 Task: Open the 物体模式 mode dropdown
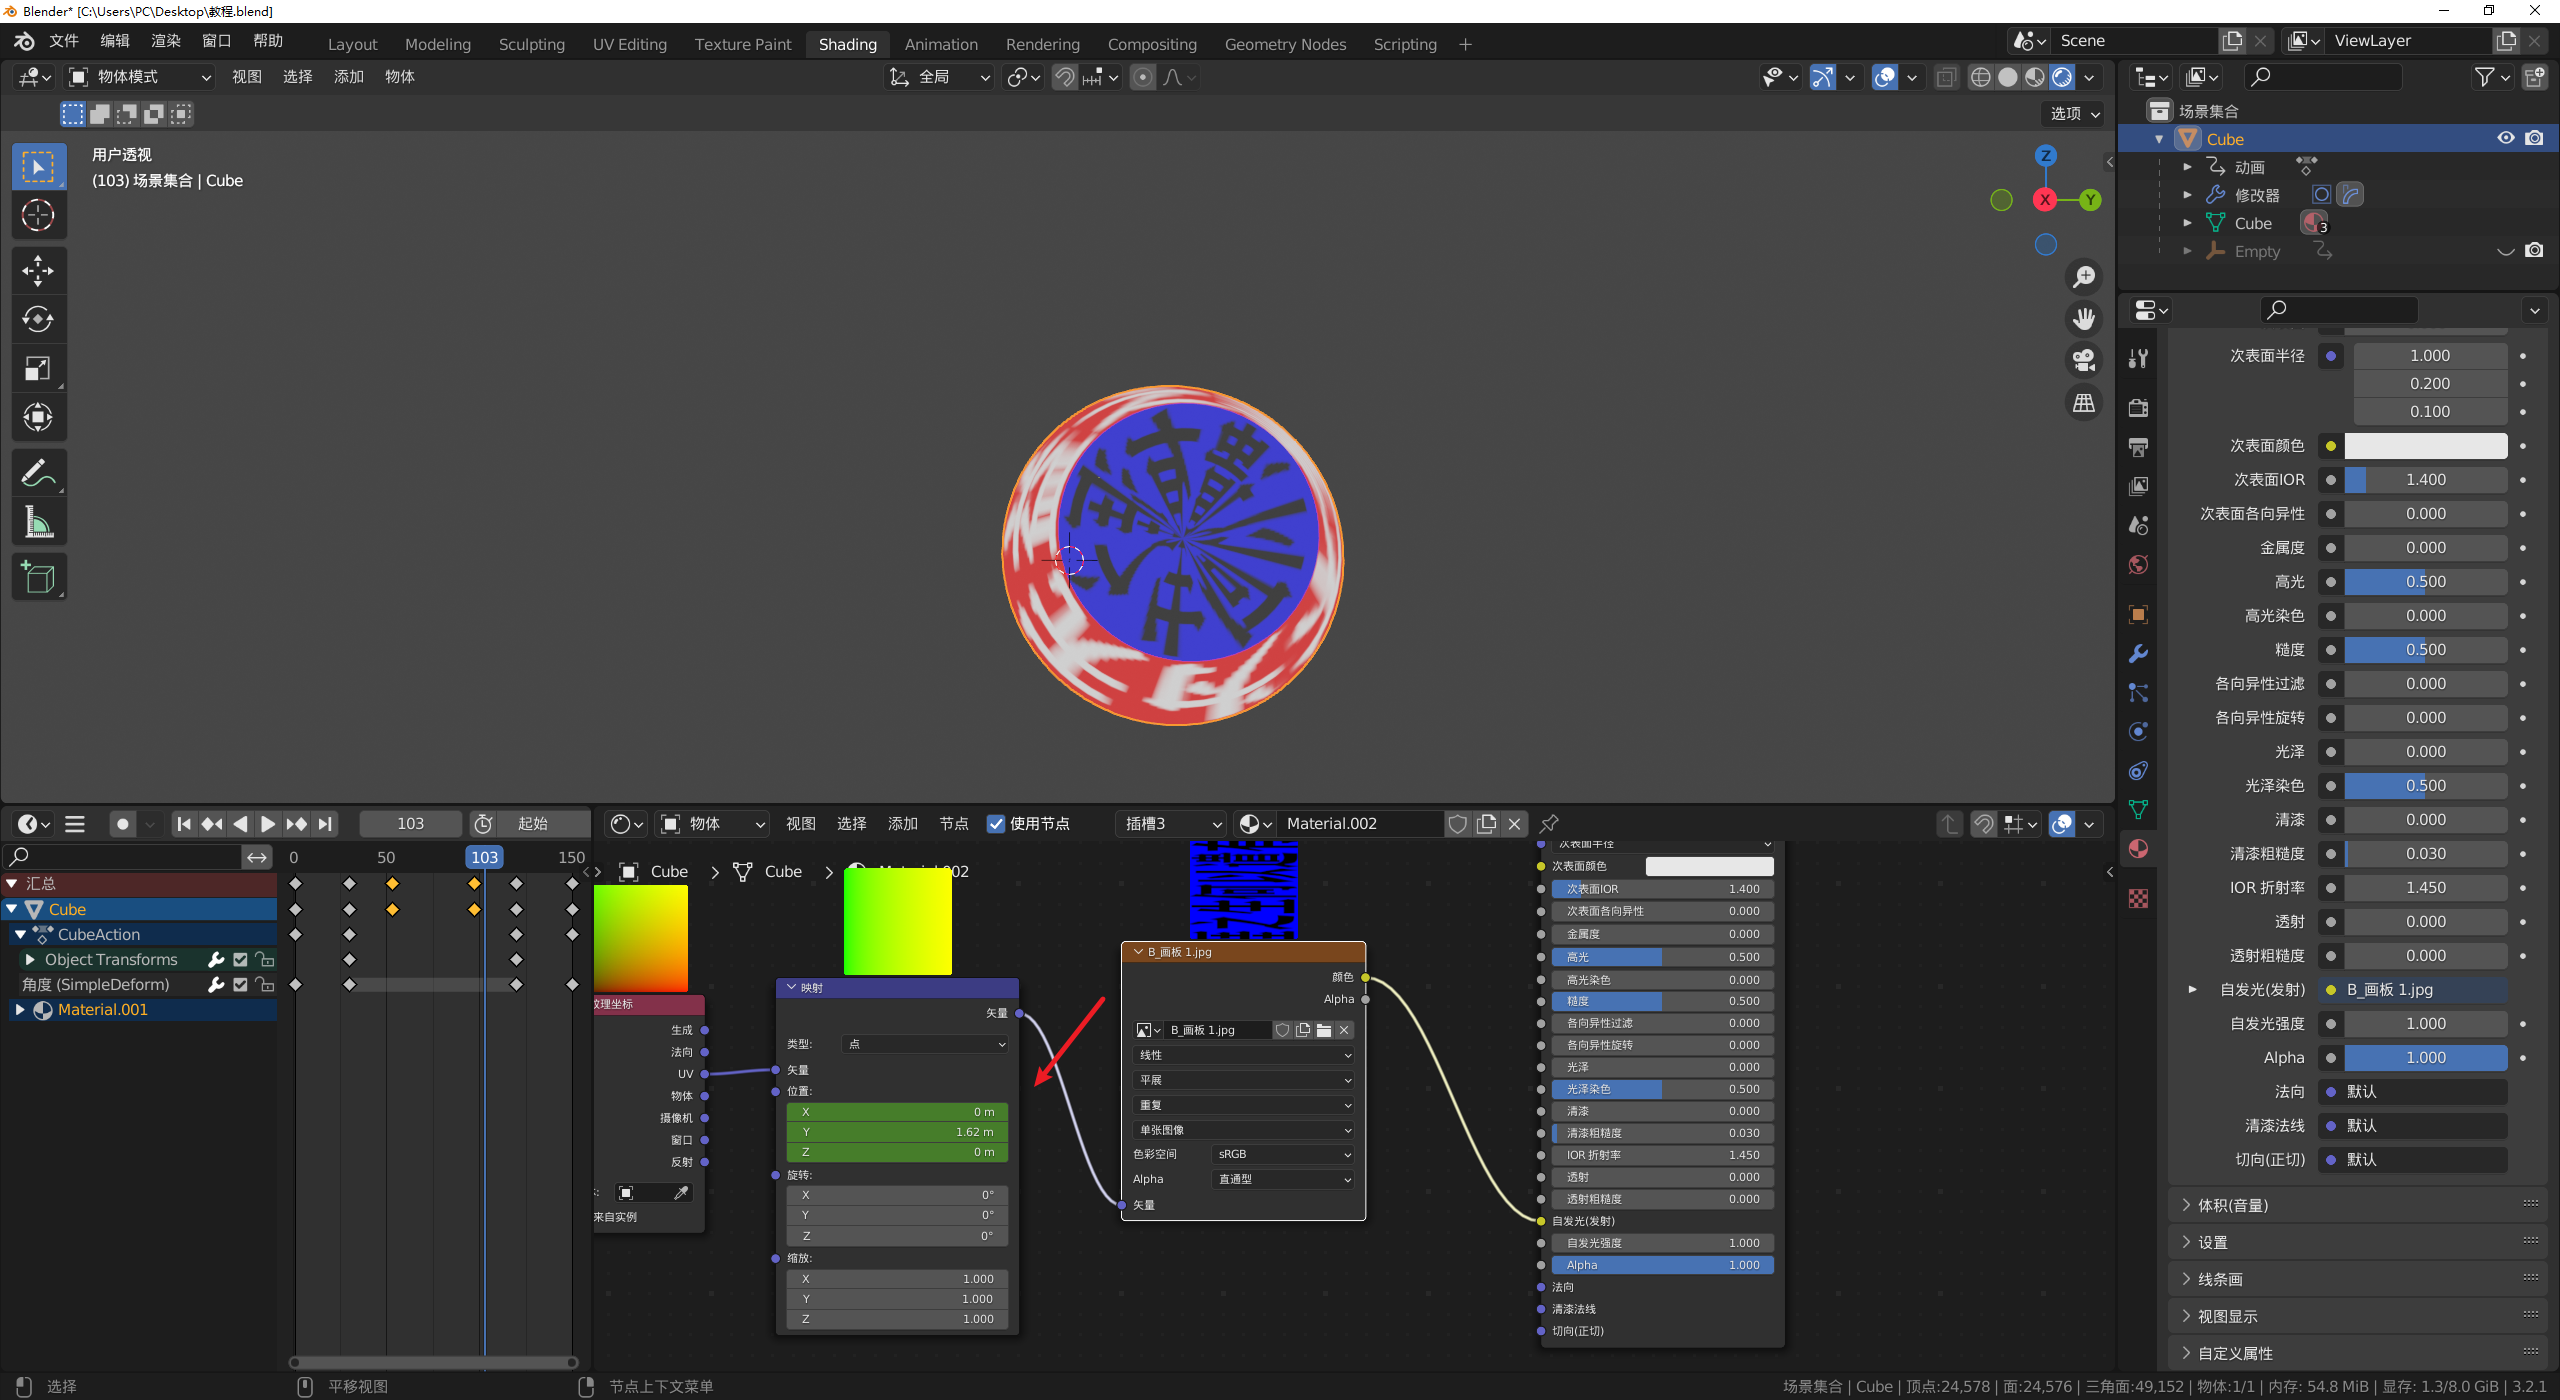coord(140,77)
